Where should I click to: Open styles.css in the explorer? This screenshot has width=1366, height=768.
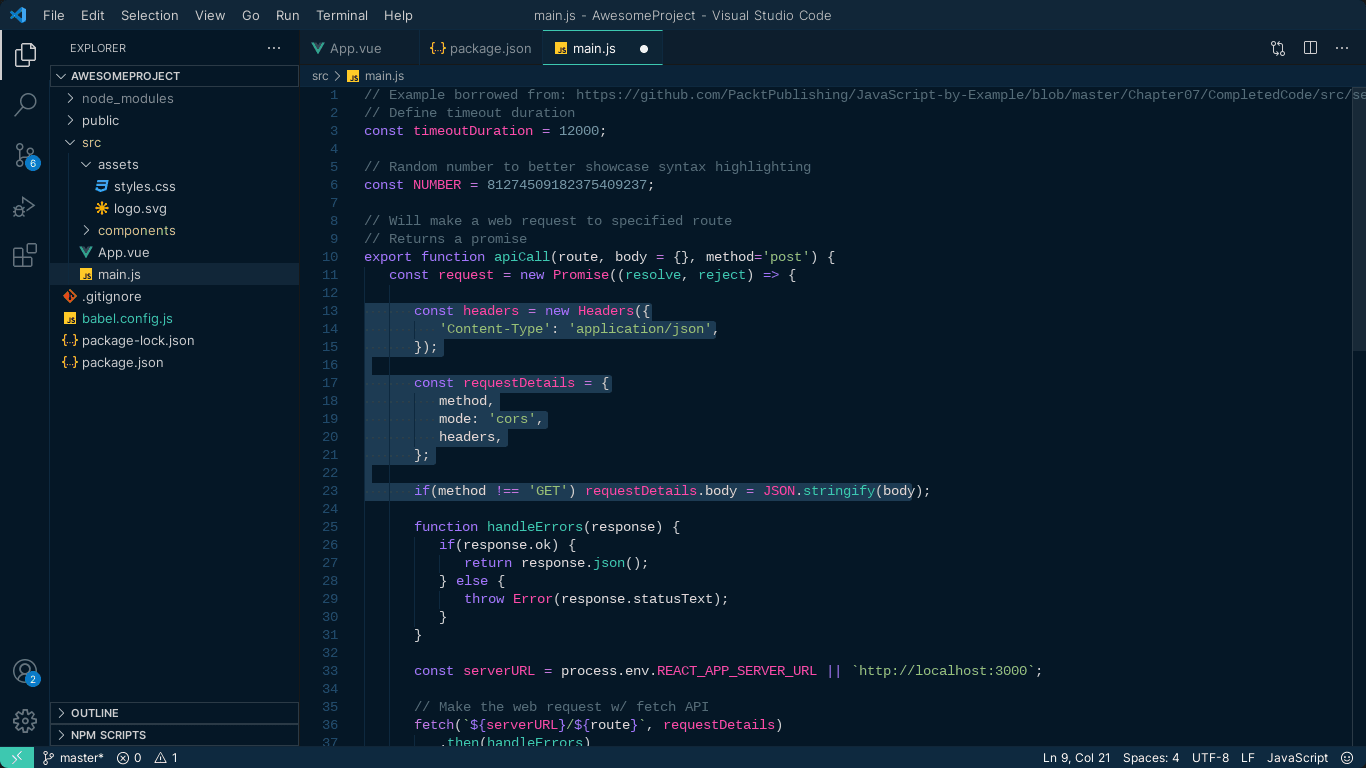click(174, 186)
